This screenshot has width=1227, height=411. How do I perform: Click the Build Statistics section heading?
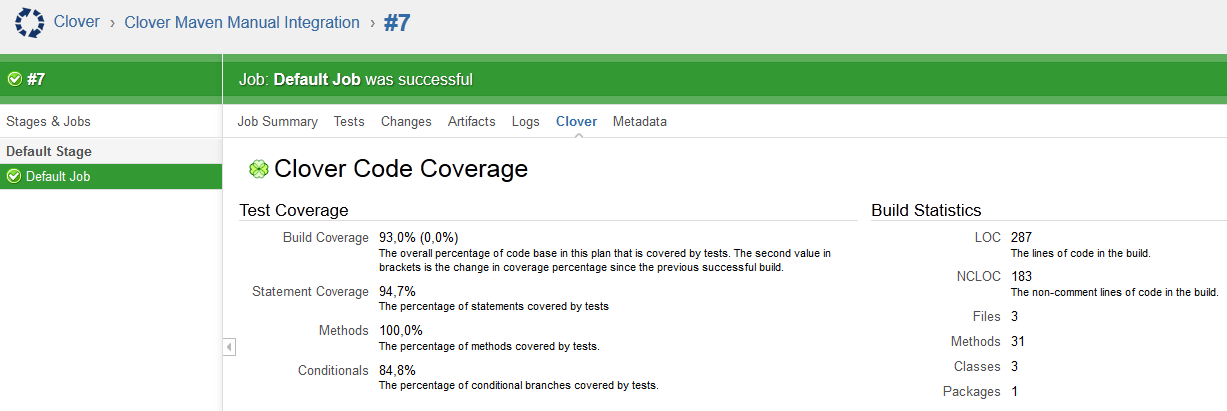coord(926,210)
